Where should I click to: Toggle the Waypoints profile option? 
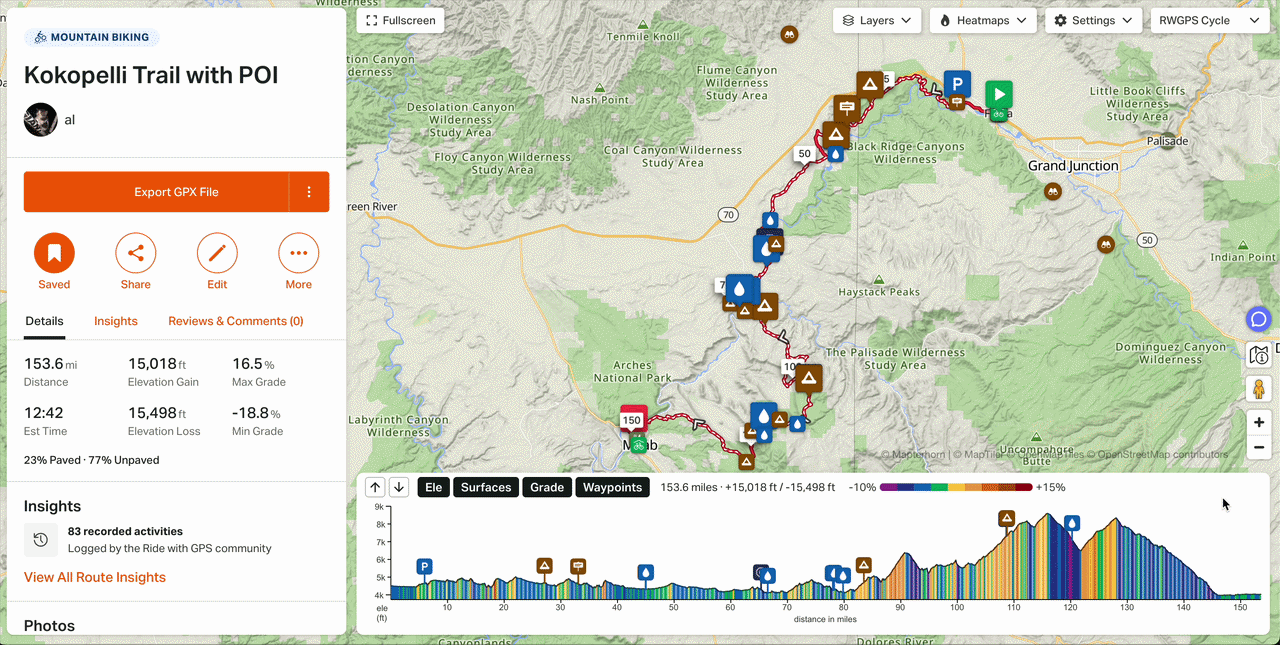click(x=612, y=487)
